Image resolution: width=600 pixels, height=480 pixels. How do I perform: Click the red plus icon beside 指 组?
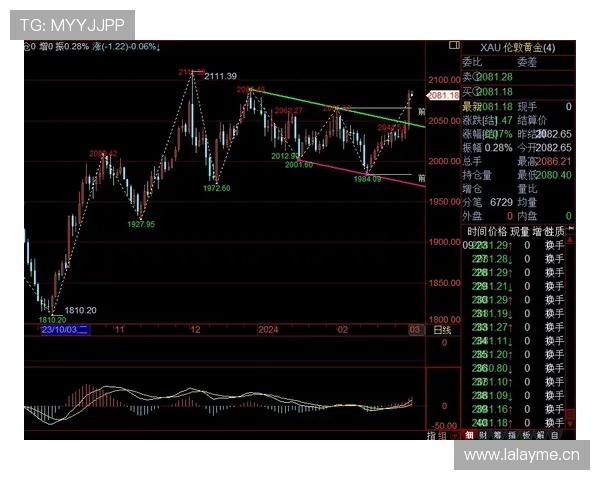(455, 435)
